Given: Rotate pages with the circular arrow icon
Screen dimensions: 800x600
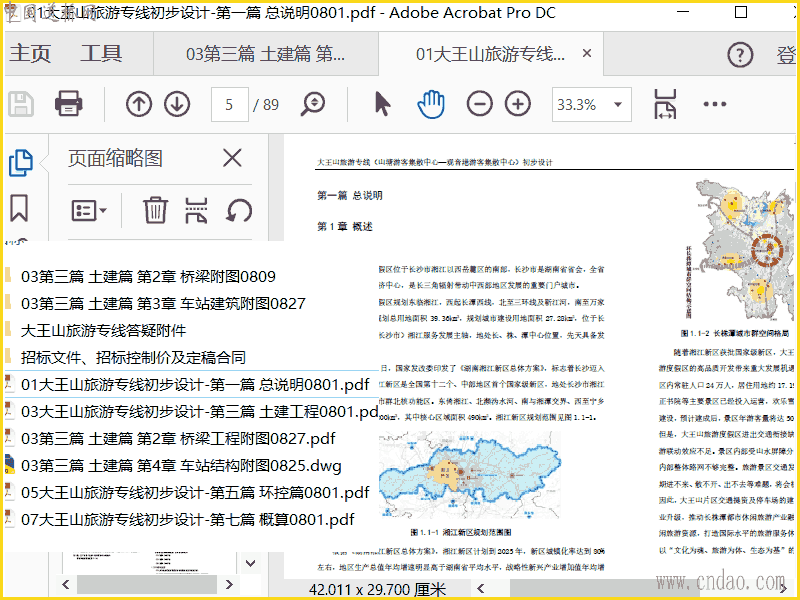Looking at the screenshot, I should point(239,210).
